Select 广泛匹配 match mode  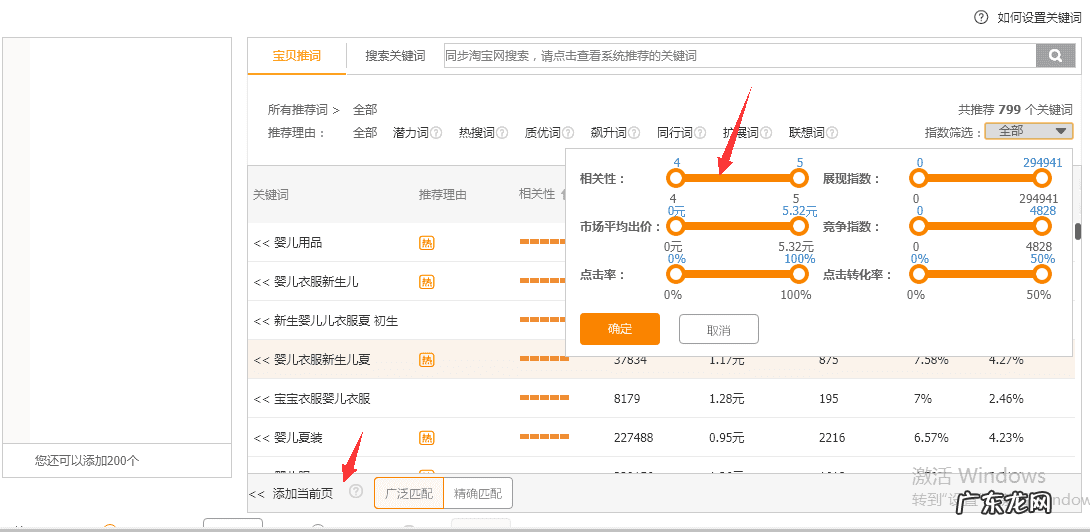tap(409, 493)
